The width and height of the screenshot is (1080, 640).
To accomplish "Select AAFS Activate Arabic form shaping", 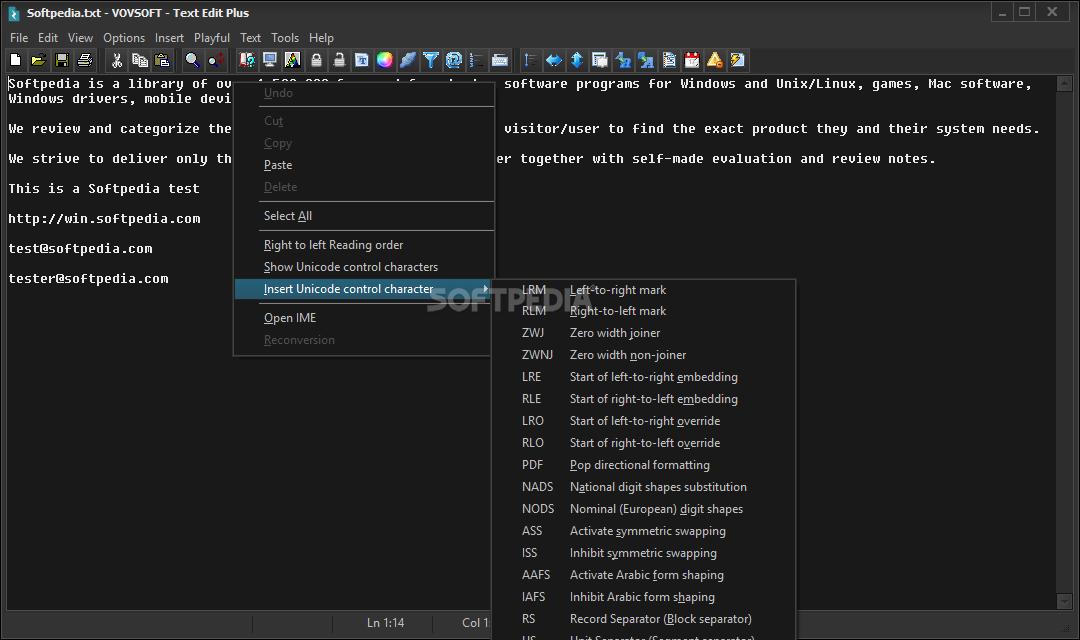I will pos(643,575).
